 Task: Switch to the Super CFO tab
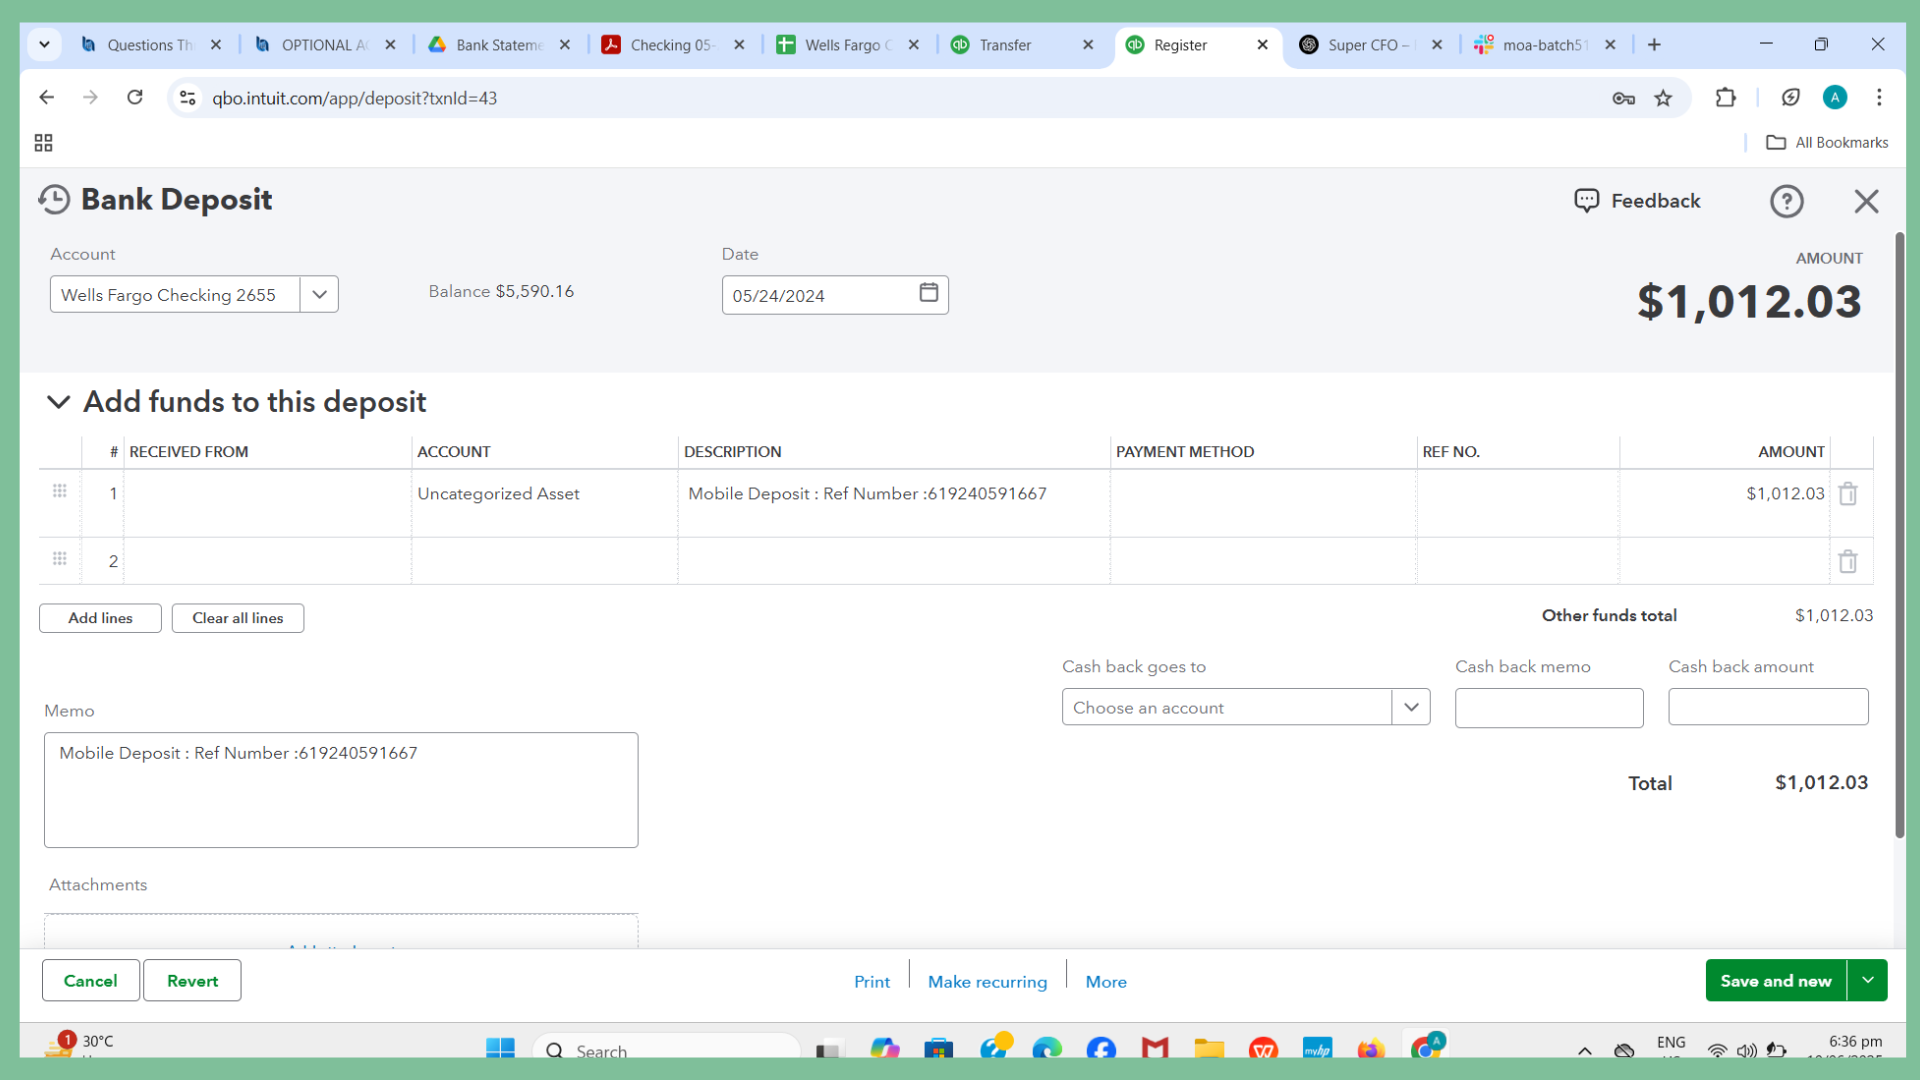[x=1372, y=45]
